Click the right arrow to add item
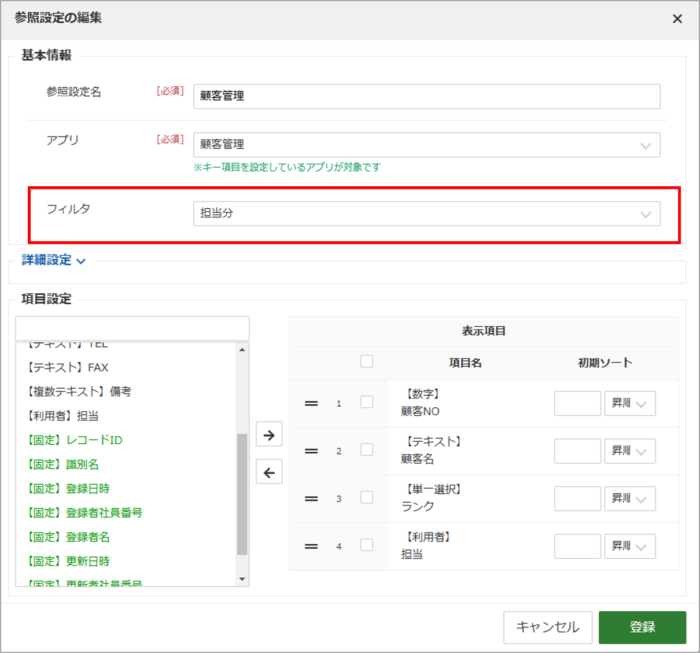Viewport: 700px width, 653px height. tap(269, 434)
